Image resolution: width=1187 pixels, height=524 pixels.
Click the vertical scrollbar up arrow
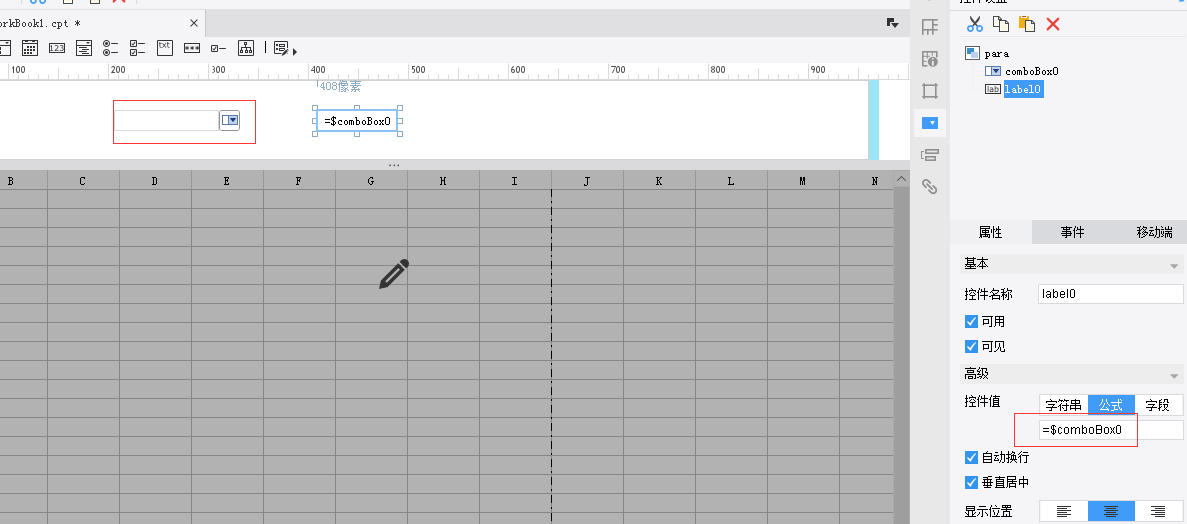tap(901, 179)
